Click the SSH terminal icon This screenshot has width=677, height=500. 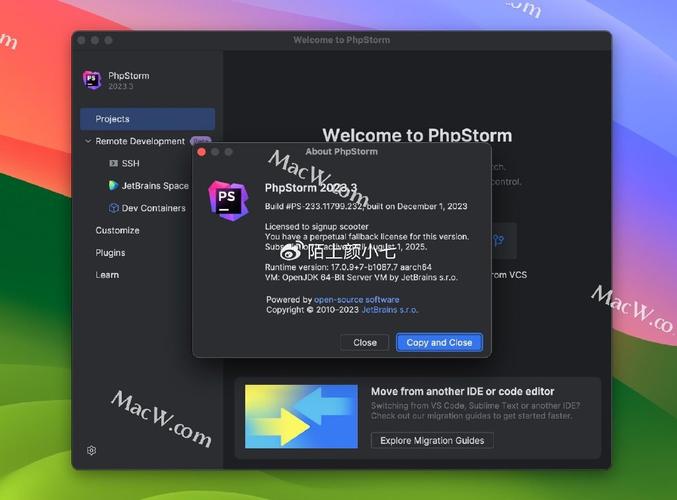(x=114, y=163)
